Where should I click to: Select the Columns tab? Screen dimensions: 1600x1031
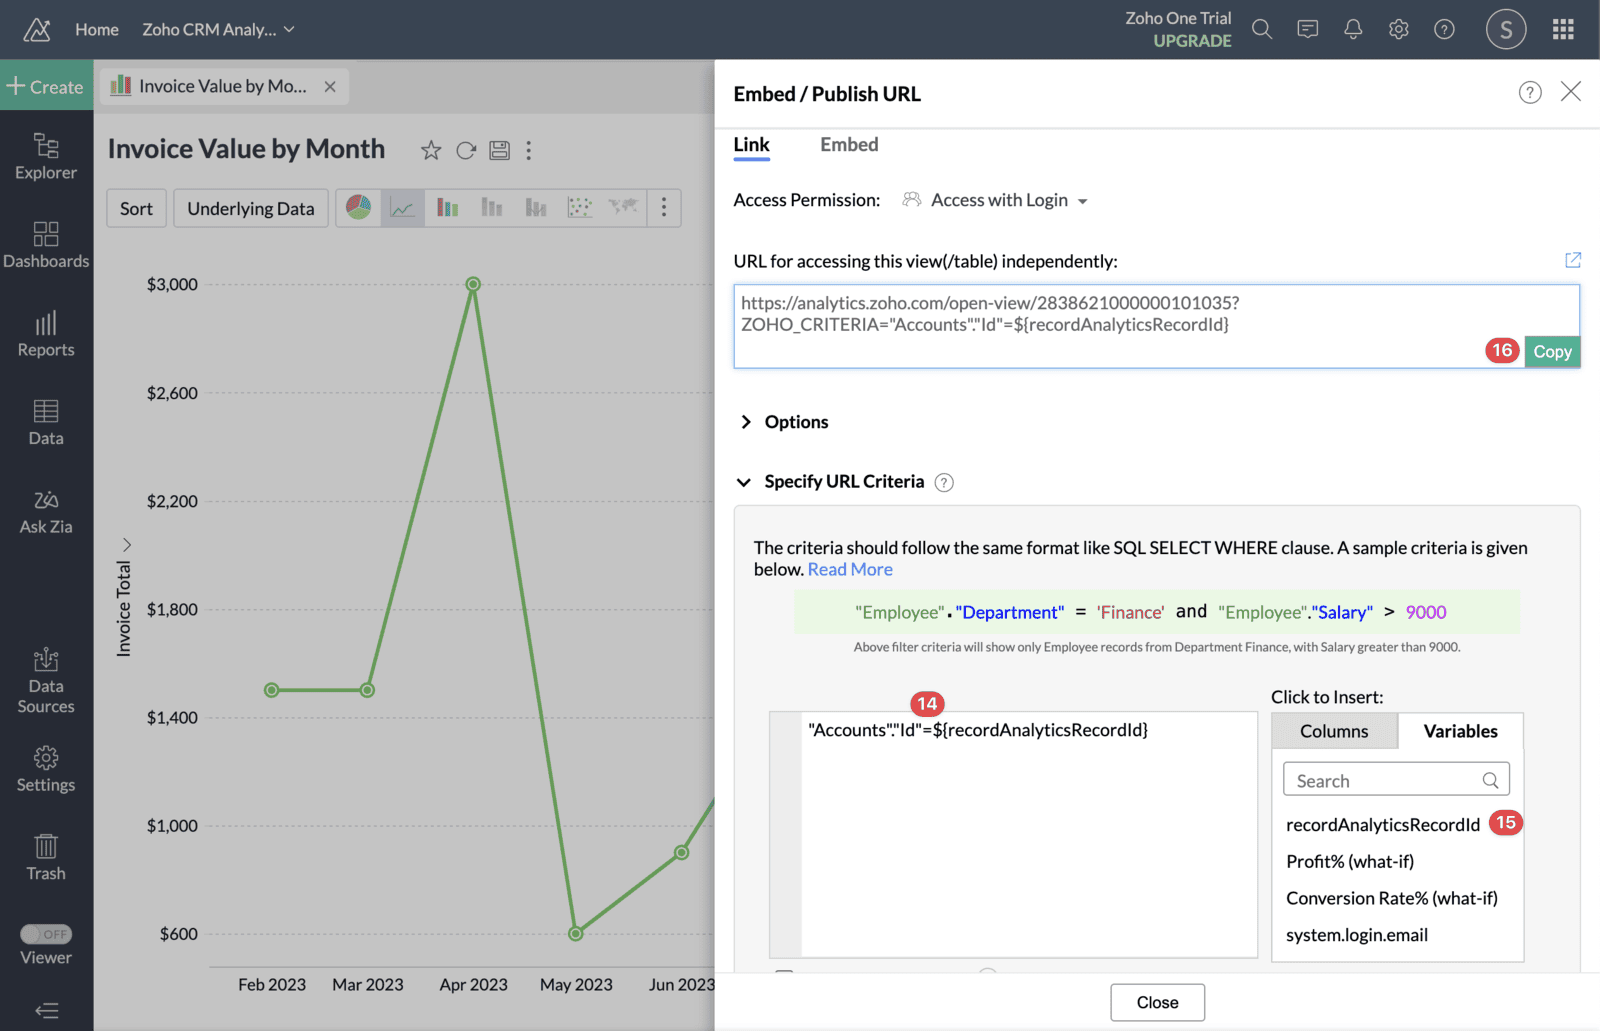click(1334, 731)
